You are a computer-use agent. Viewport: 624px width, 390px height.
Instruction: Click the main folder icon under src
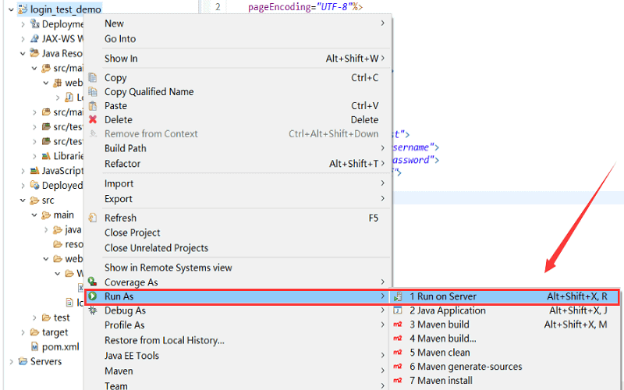coord(47,215)
